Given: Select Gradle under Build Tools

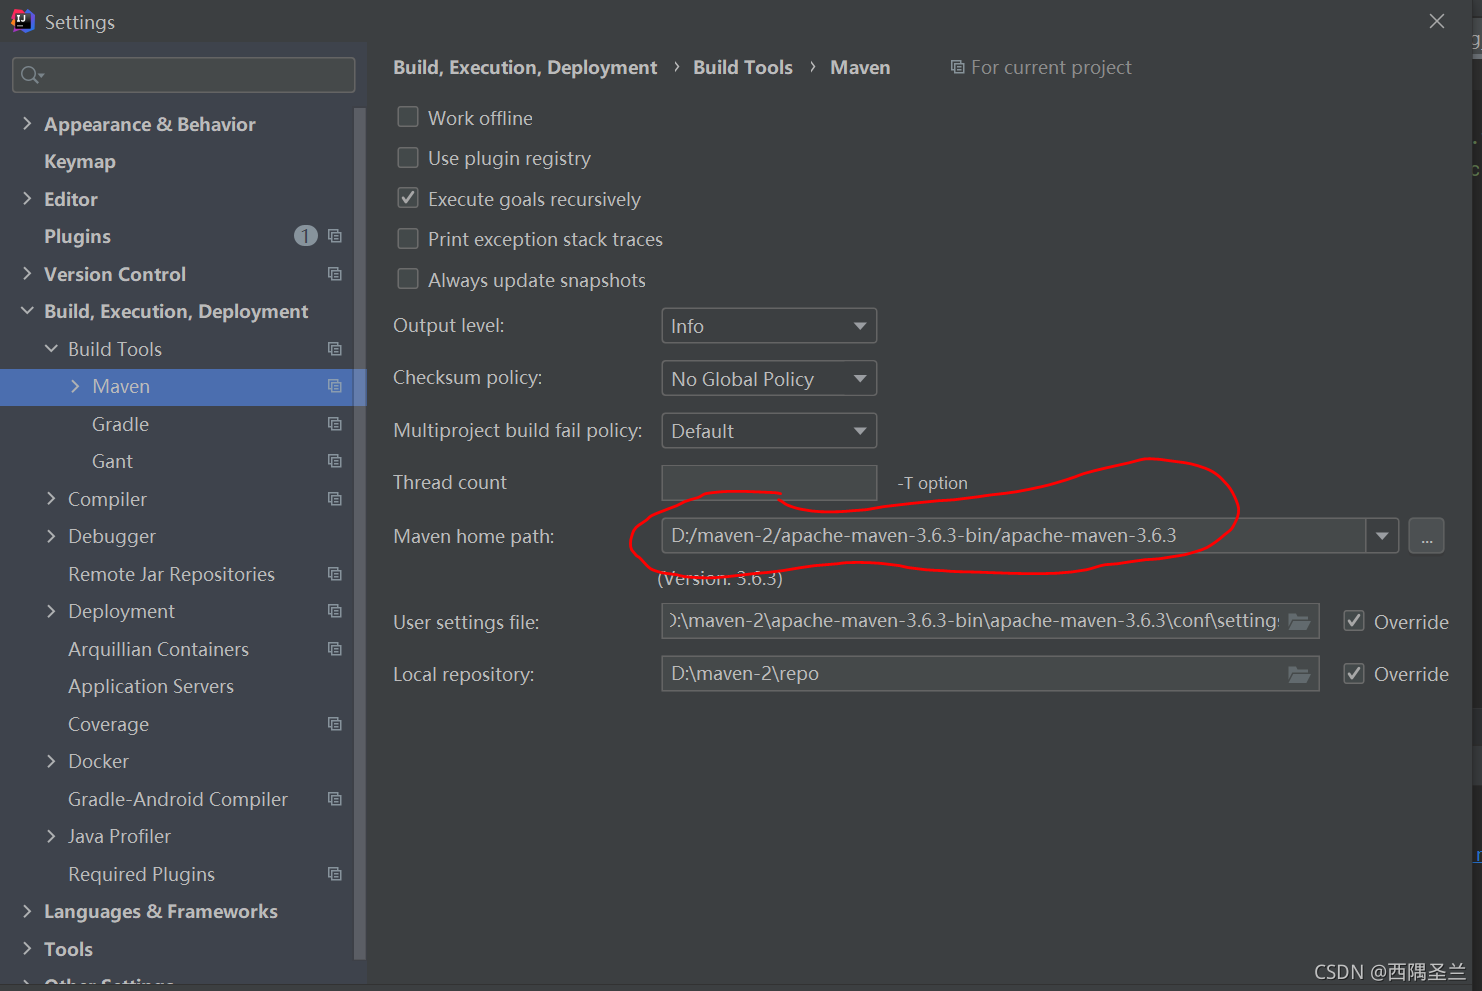Looking at the screenshot, I should click(x=120, y=424).
